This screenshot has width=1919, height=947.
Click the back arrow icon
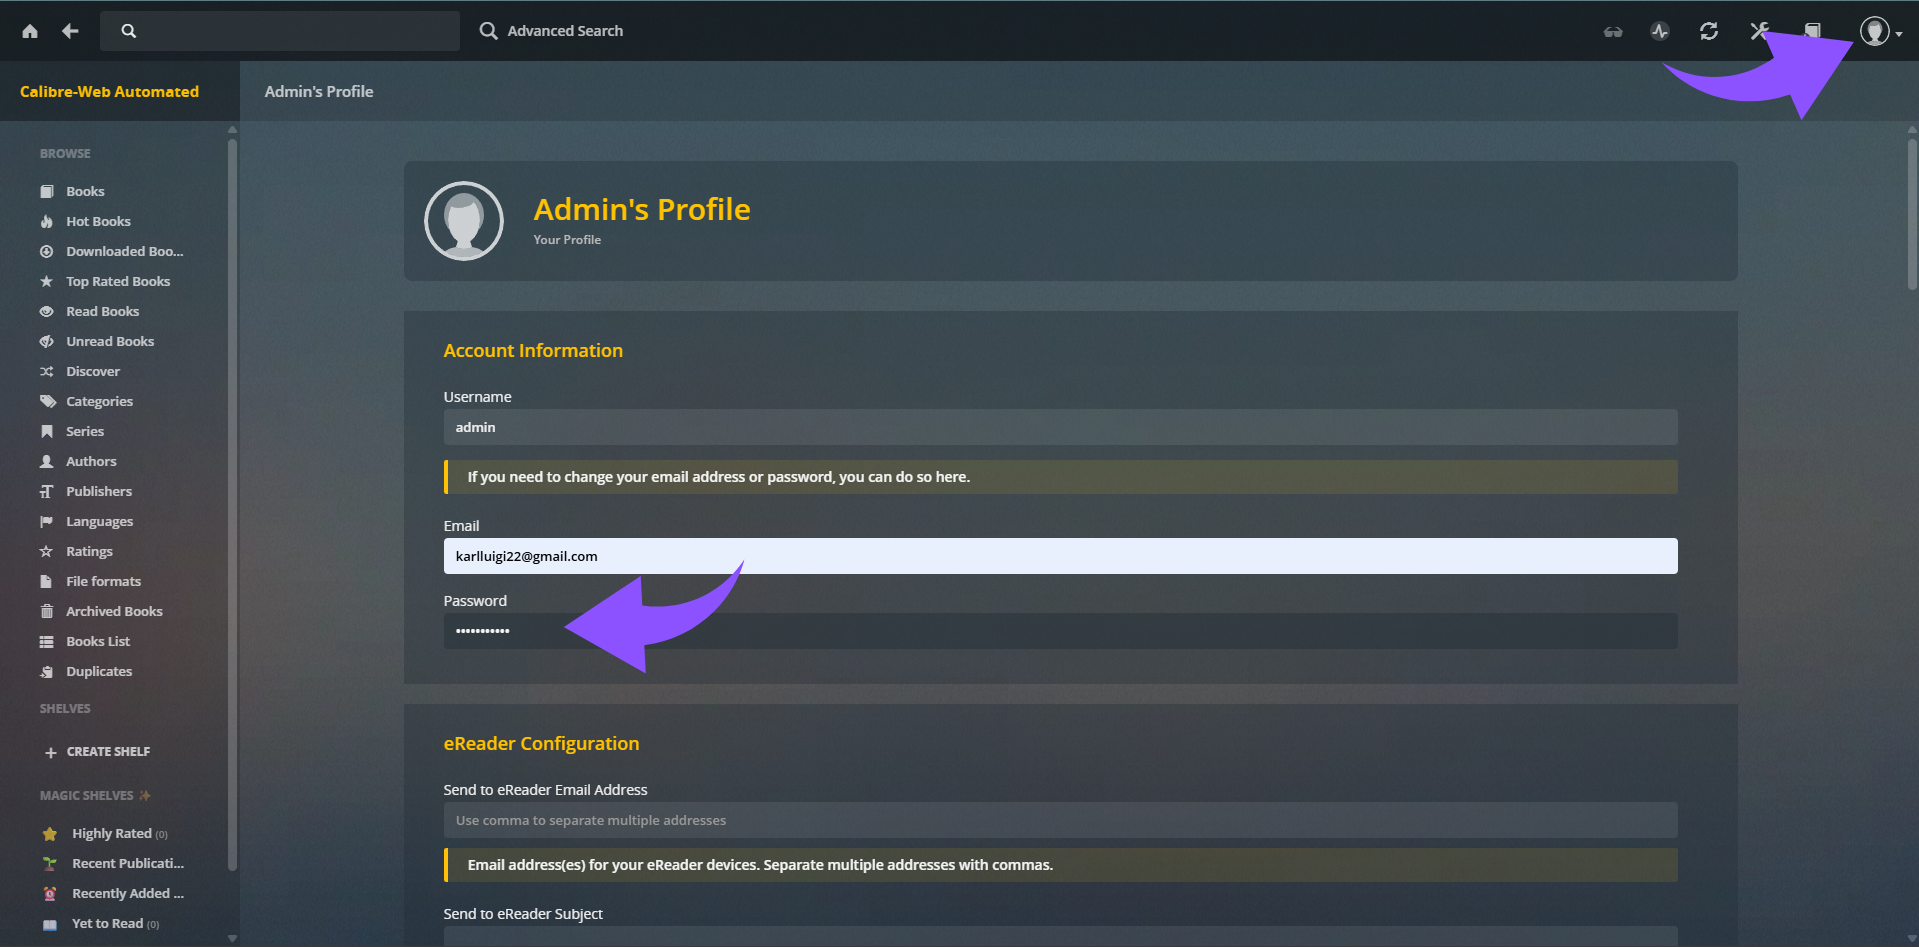coord(70,31)
